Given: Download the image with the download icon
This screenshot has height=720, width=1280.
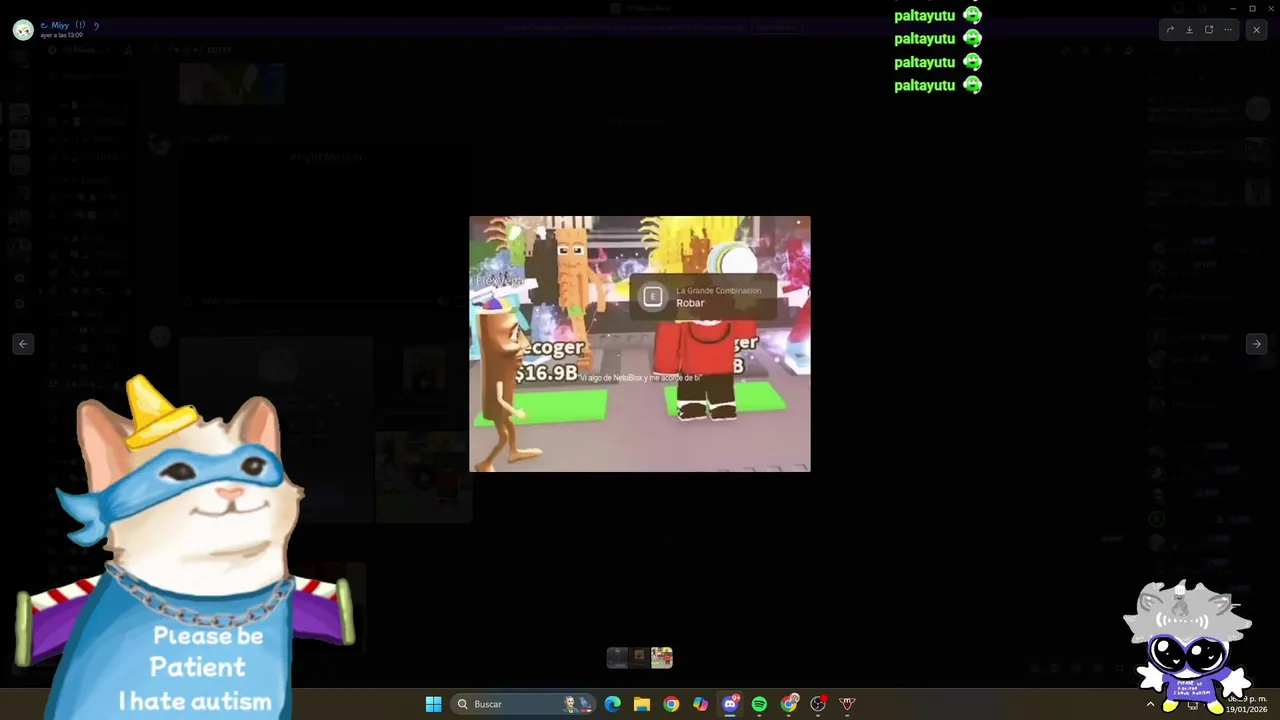Looking at the screenshot, I should point(1189,30).
